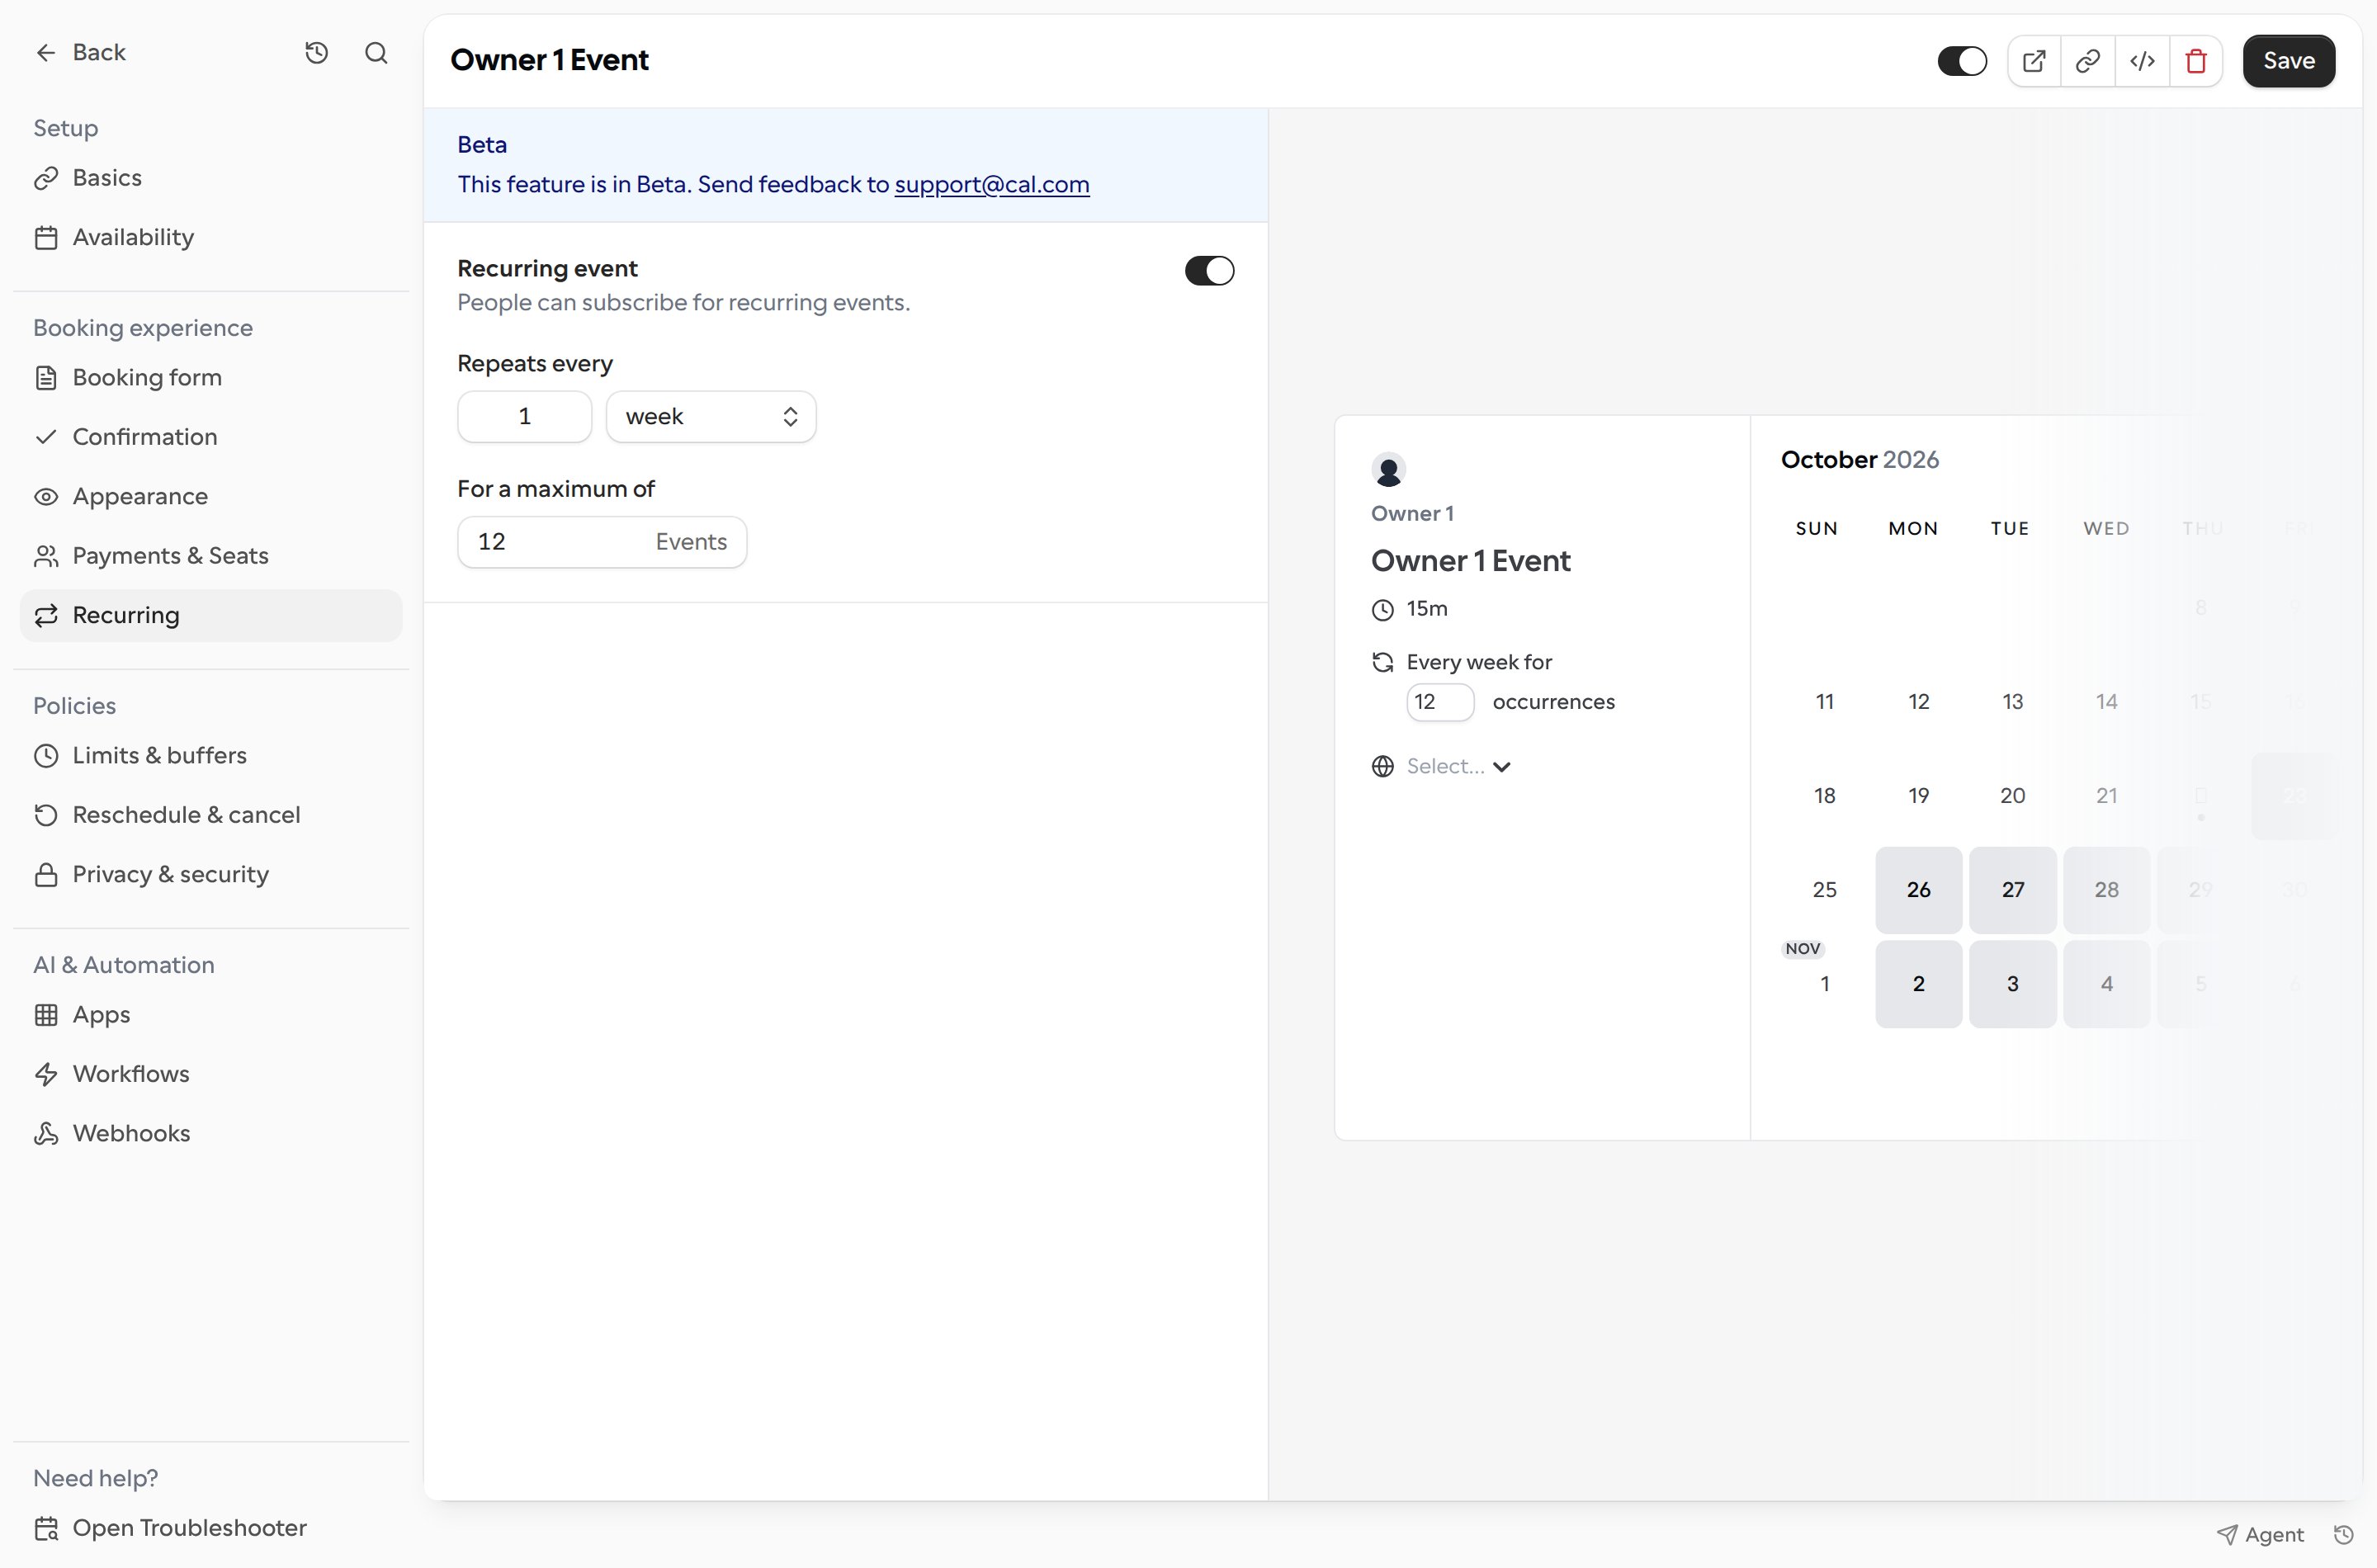The height and width of the screenshot is (1568, 2377).
Task: Click the 15m clock icon in preview
Action: [x=1383, y=610]
